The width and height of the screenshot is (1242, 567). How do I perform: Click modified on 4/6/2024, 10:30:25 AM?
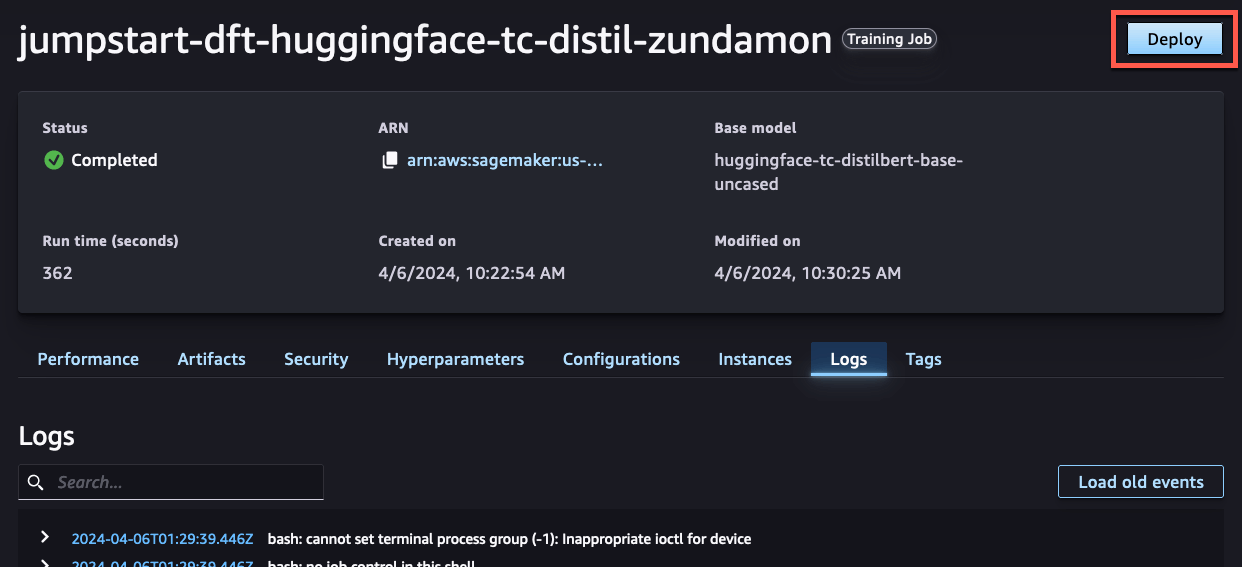click(x=807, y=272)
